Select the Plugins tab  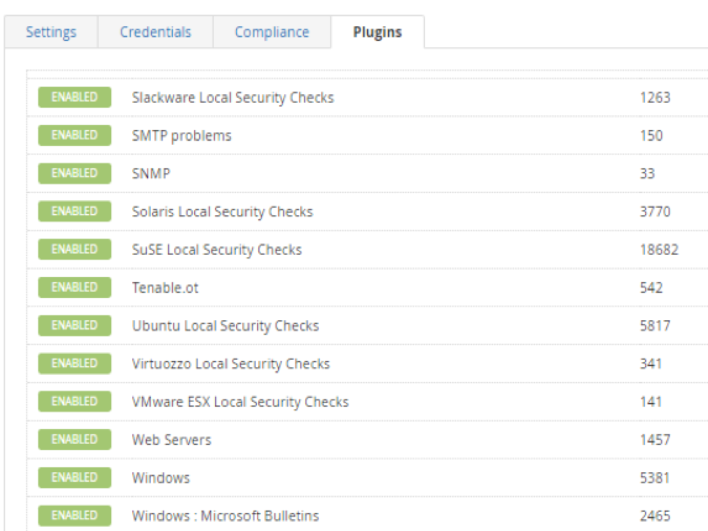click(377, 32)
